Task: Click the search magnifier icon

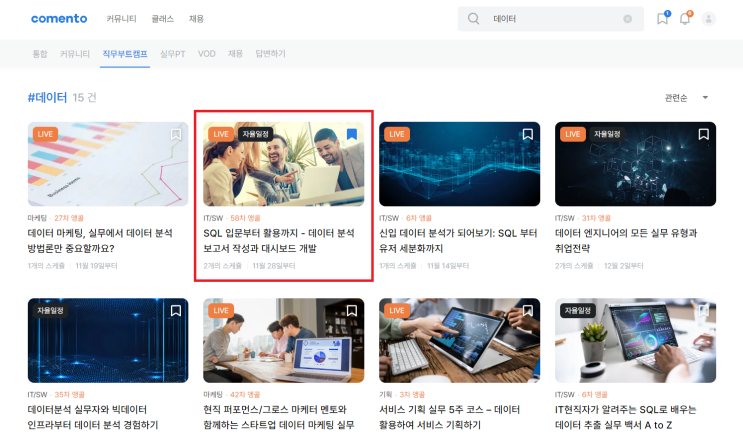Action: point(473,19)
